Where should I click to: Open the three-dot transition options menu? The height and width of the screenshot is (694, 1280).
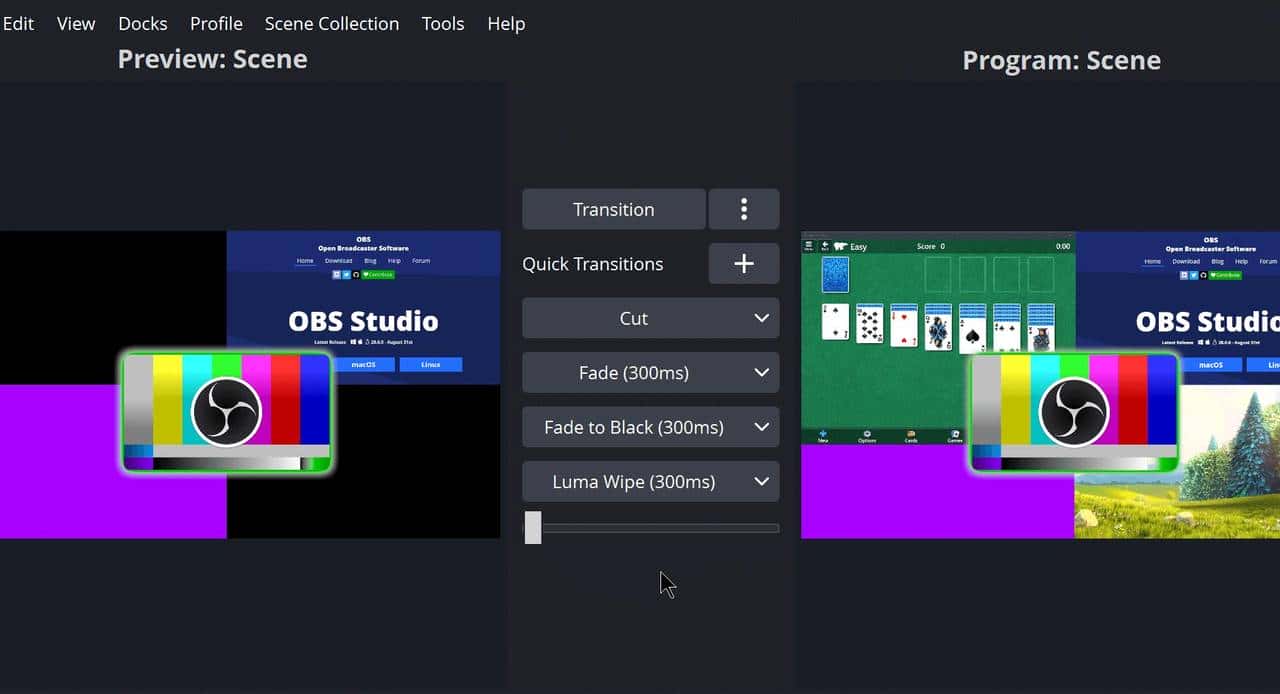coord(743,209)
